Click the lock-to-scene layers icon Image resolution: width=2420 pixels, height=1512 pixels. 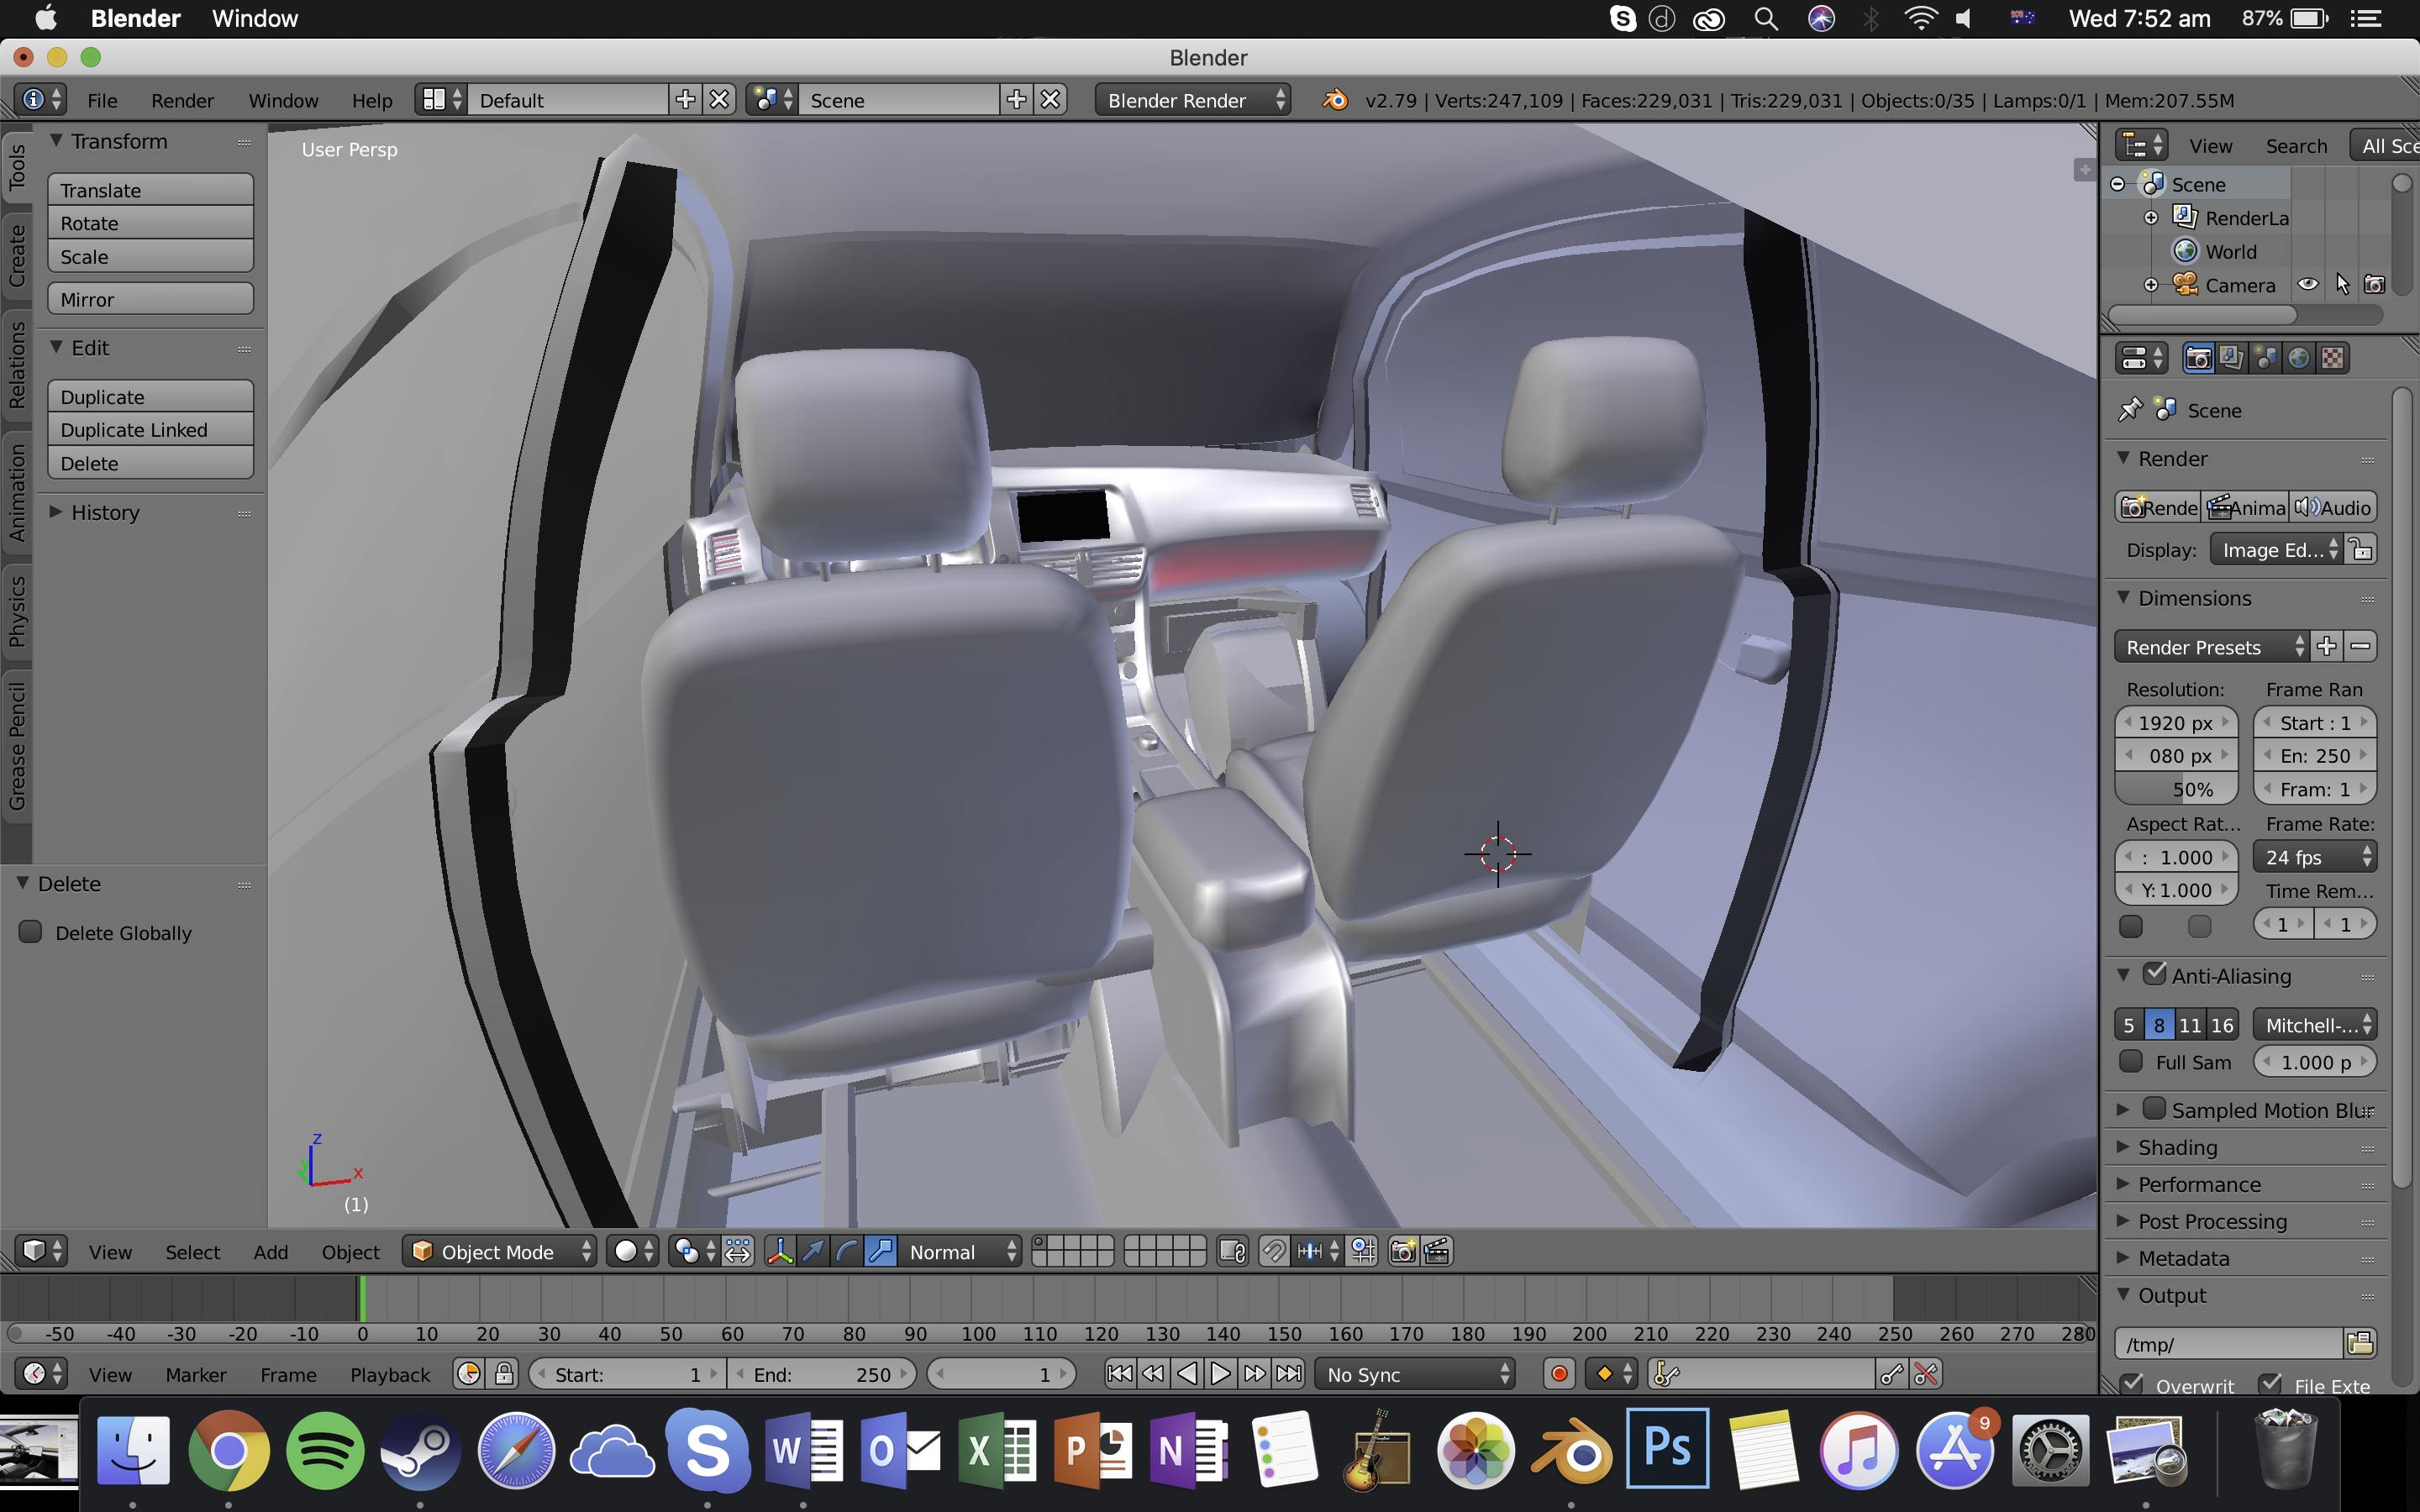point(1233,1251)
